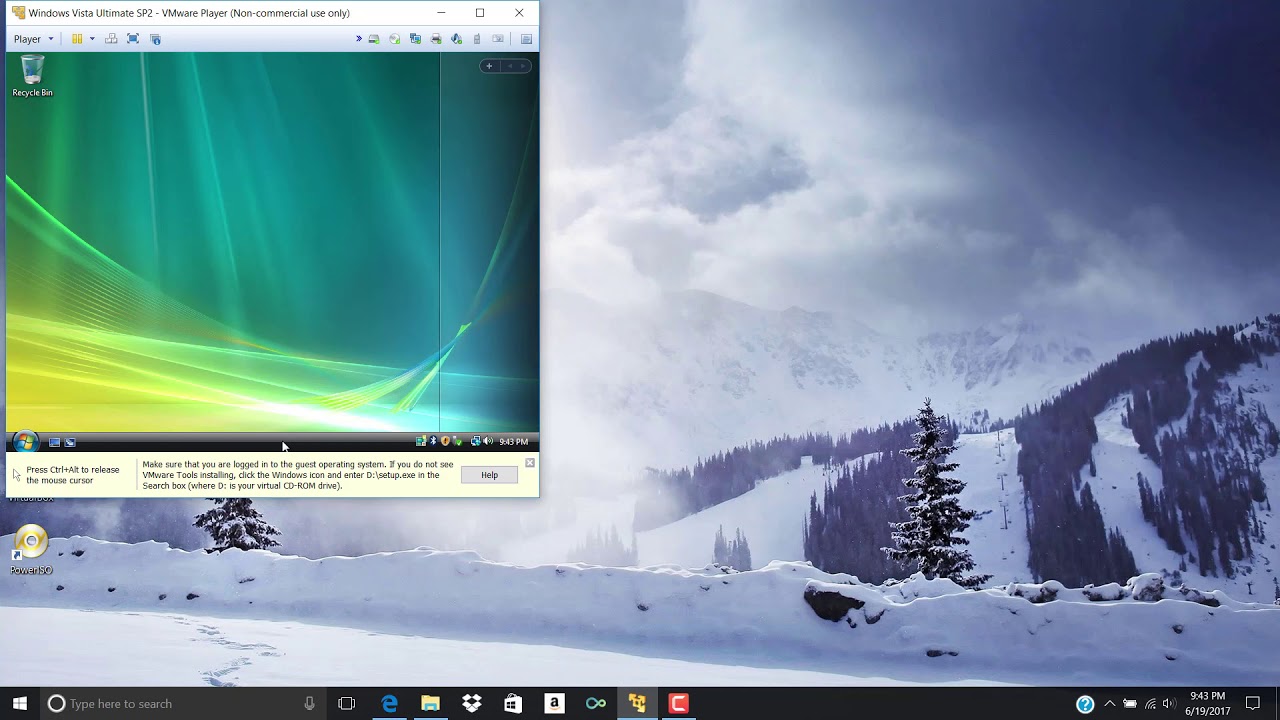This screenshot has height=720, width=1280.
Task: Expand the double-chevron device toolbar arrow
Action: point(358,39)
